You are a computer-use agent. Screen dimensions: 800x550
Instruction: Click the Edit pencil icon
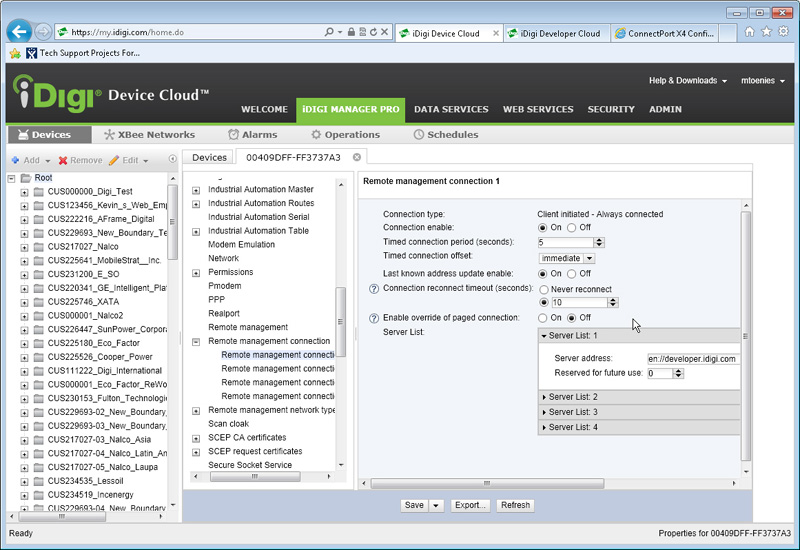pyautogui.click(x=114, y=160)
